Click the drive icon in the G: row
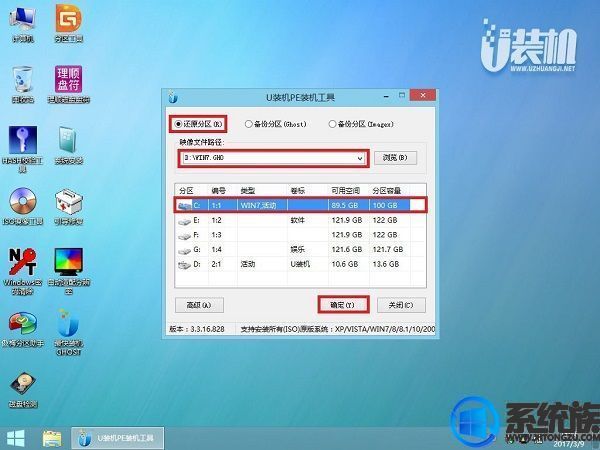The image size is (600, 450). [184, 250]
